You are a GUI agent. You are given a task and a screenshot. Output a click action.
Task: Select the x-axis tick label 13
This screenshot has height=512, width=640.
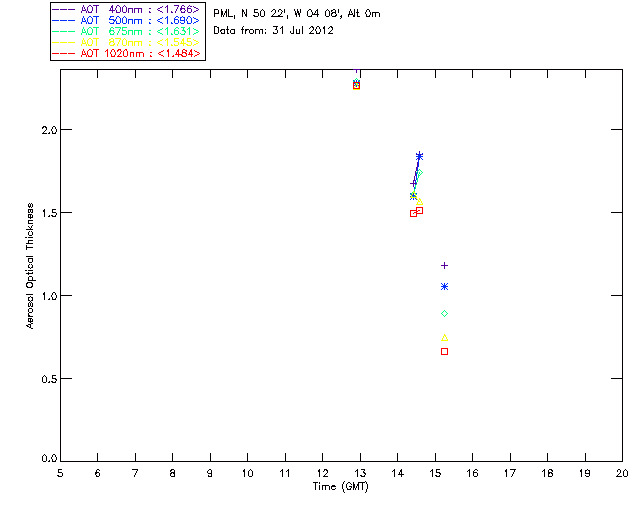[x=360, y=473]
